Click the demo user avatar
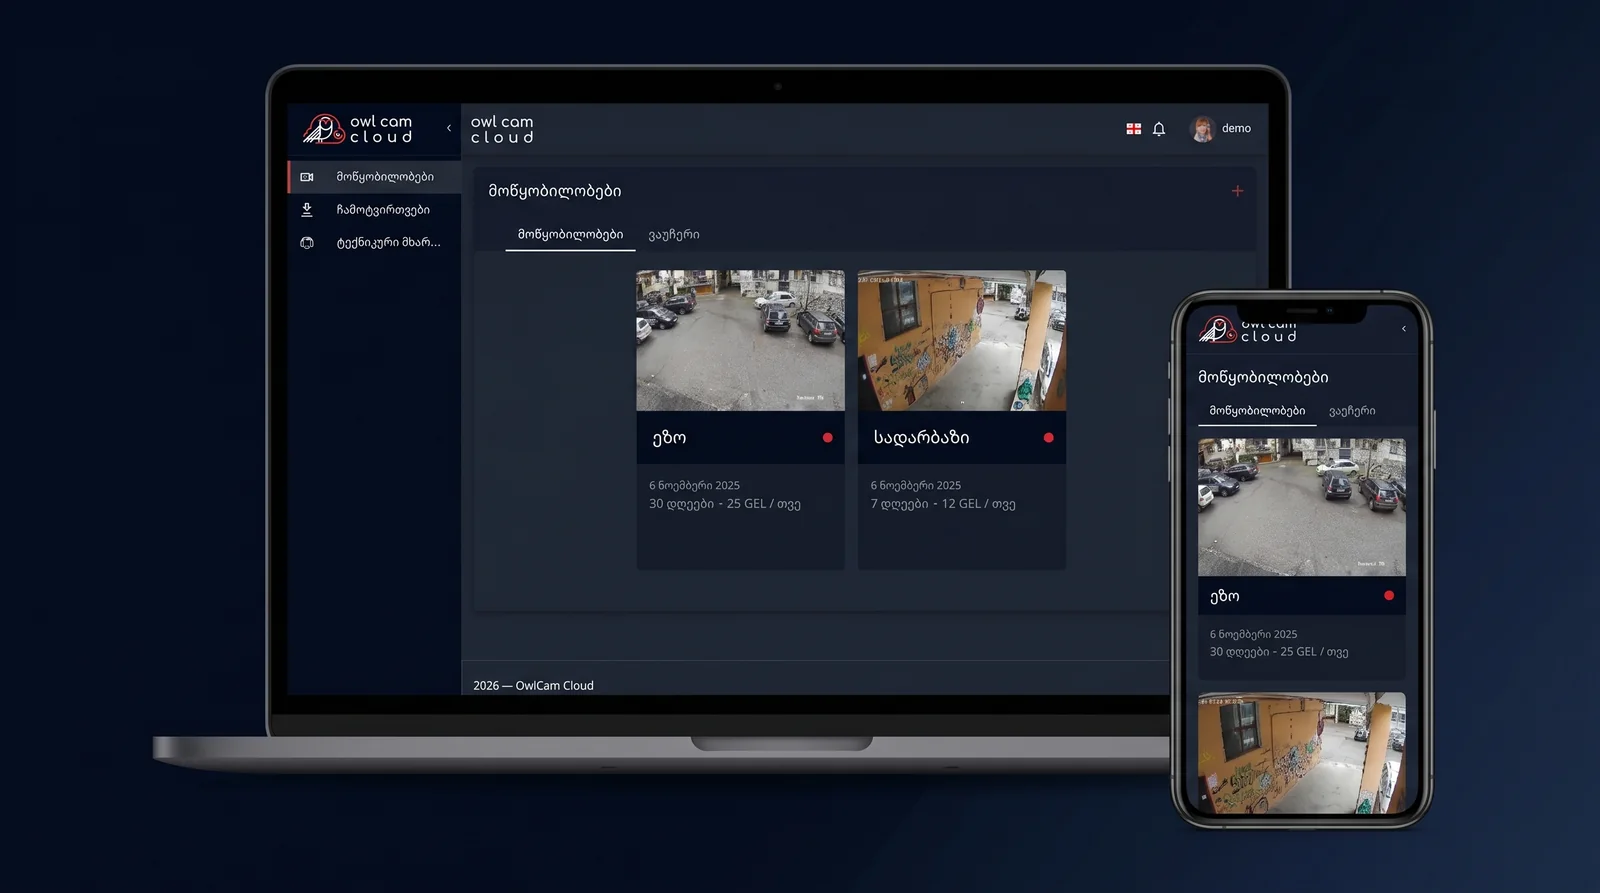 [1202, 129]
